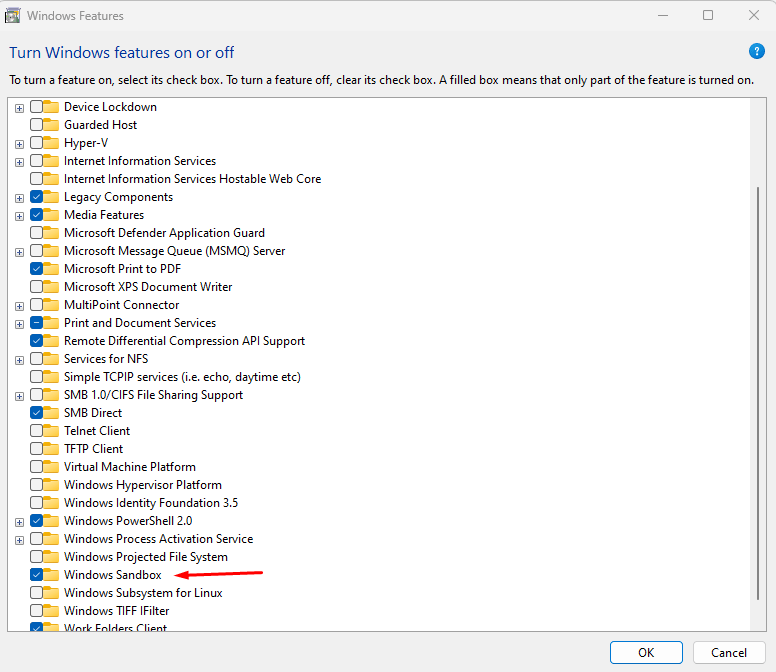The image size is (776, 672).
Task: Minimize the Windows Features window
Action: coord(663,15)
